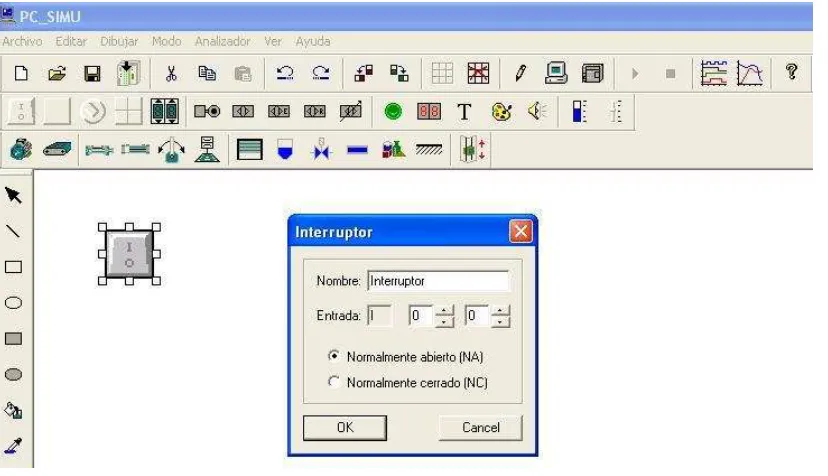Open the Modo menu
The width and height of the screenshot is (828, 476).
pyautogui.click(x=166, y=41)
